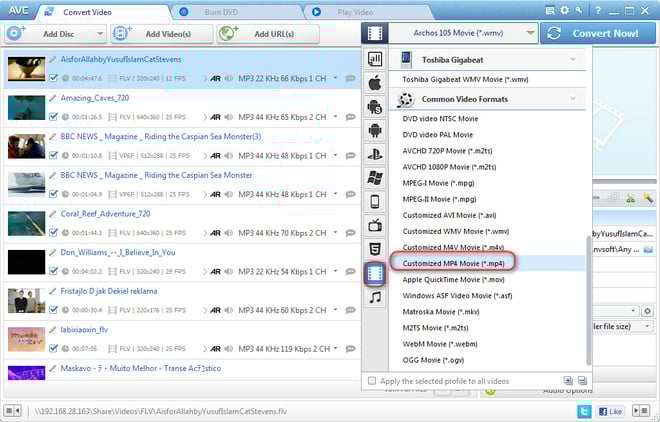Toggle the left panel icon in status bar
The width and height of the screenshot is (660, 422).
(13, 410)
